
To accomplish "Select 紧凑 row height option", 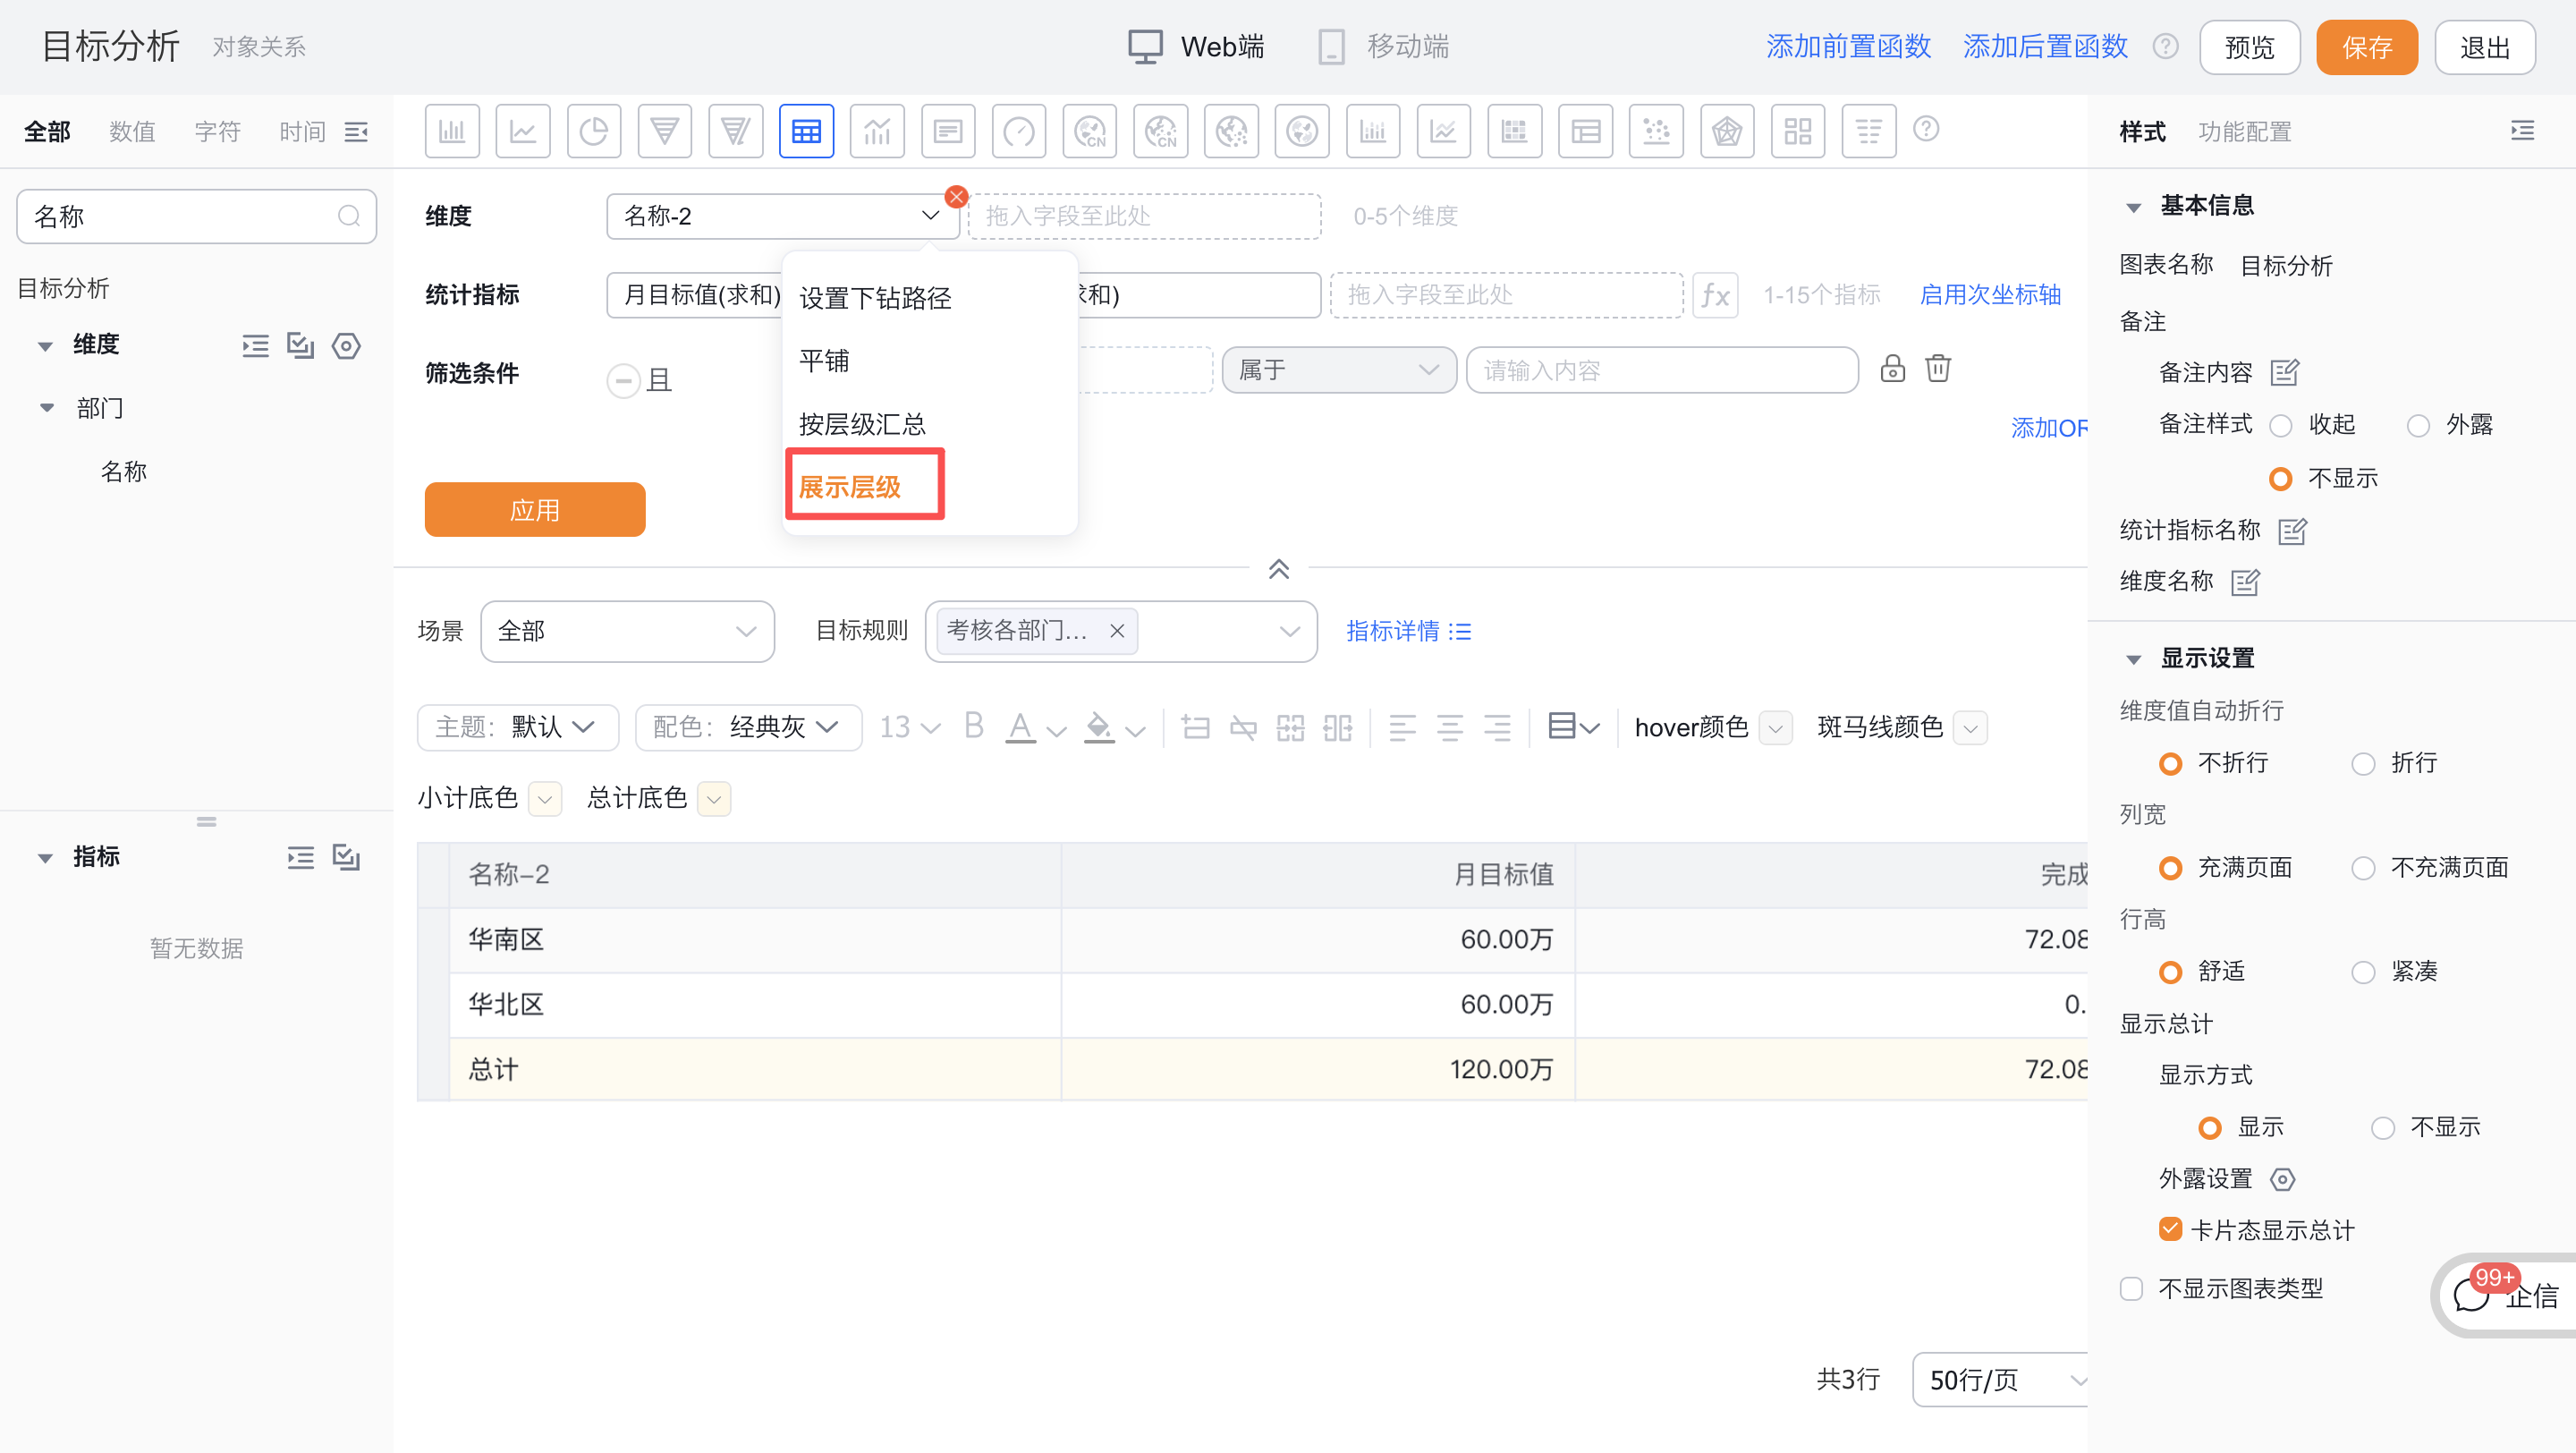I will click(2365, 970).
